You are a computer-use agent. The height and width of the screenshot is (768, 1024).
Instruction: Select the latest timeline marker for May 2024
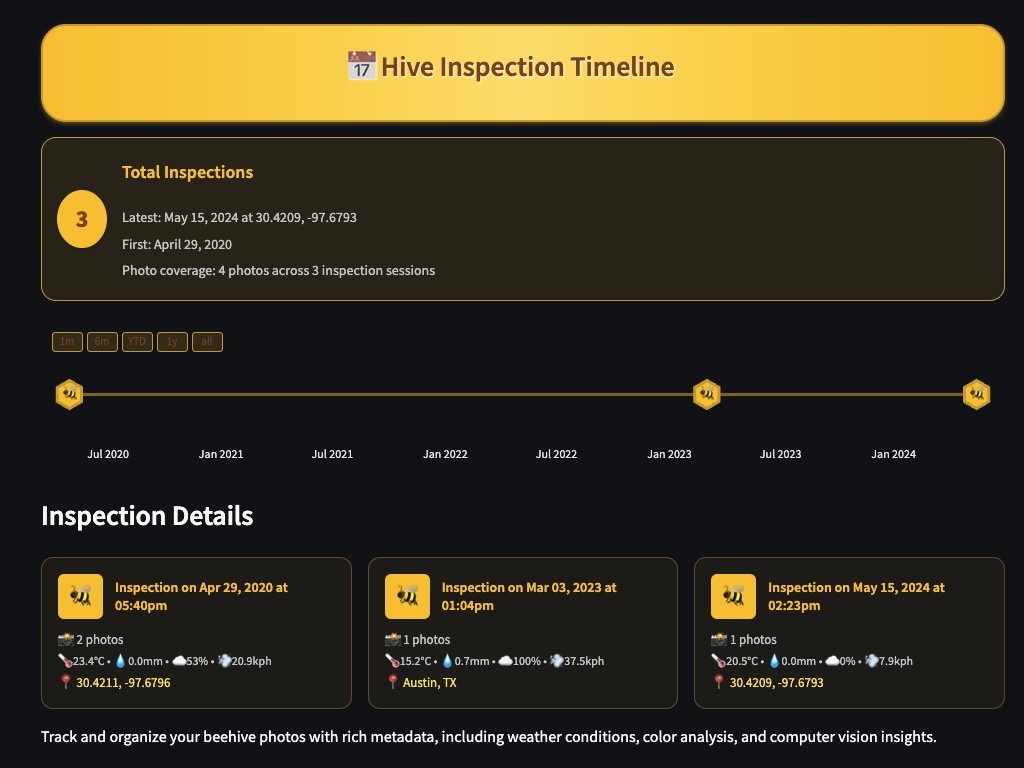[x=977, y=395]
